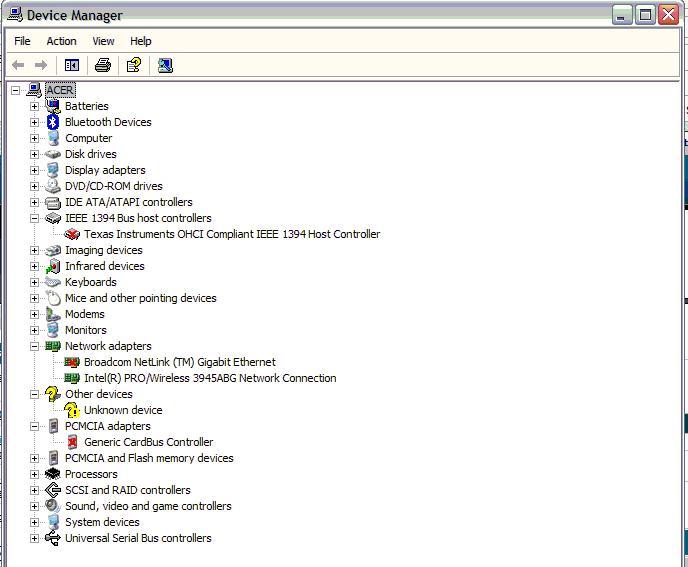Click the disabled Texas Instruments 1394 controller icon
Viewport: 688px width, 567px height.
tap(72, 234)
